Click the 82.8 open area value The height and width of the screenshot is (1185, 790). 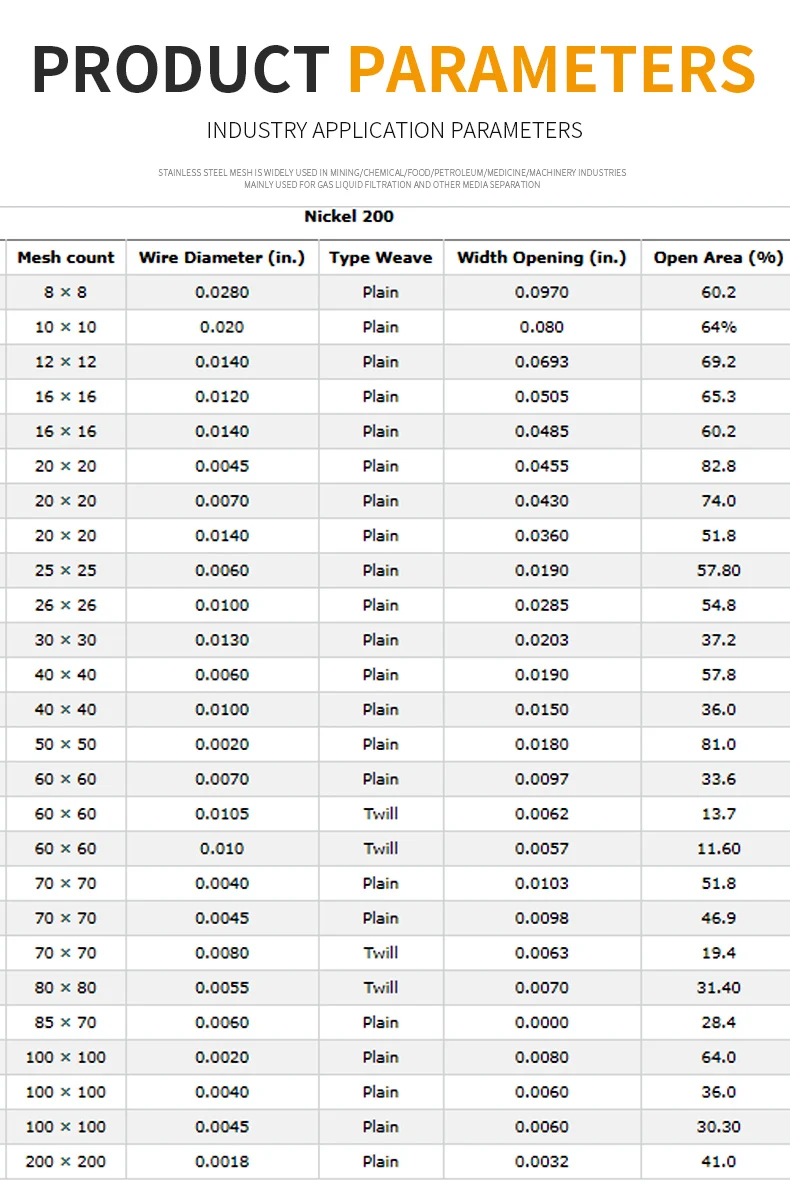click(718, 466)
